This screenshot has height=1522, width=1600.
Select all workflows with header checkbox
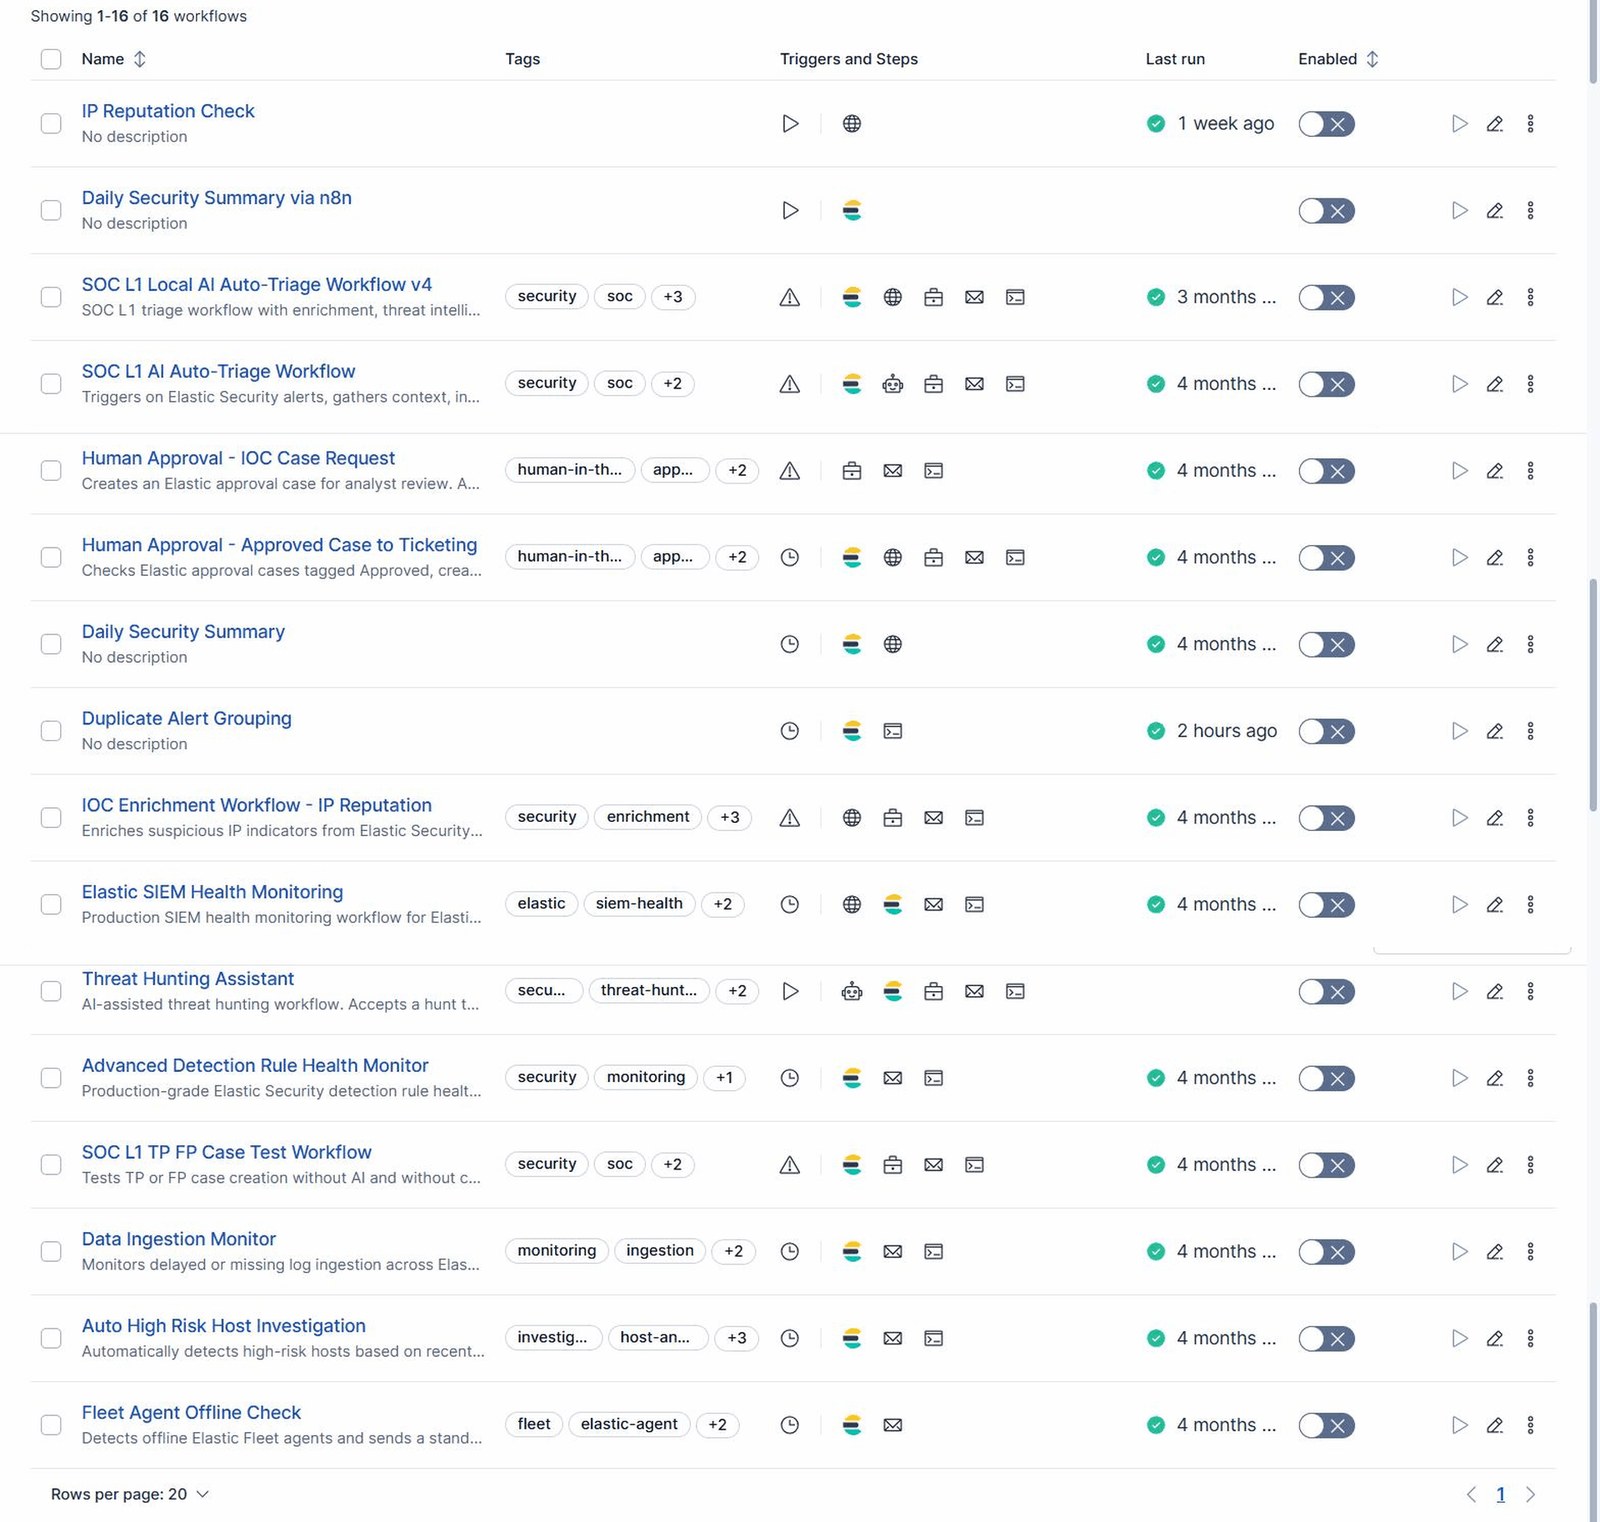tap(51, 59)
